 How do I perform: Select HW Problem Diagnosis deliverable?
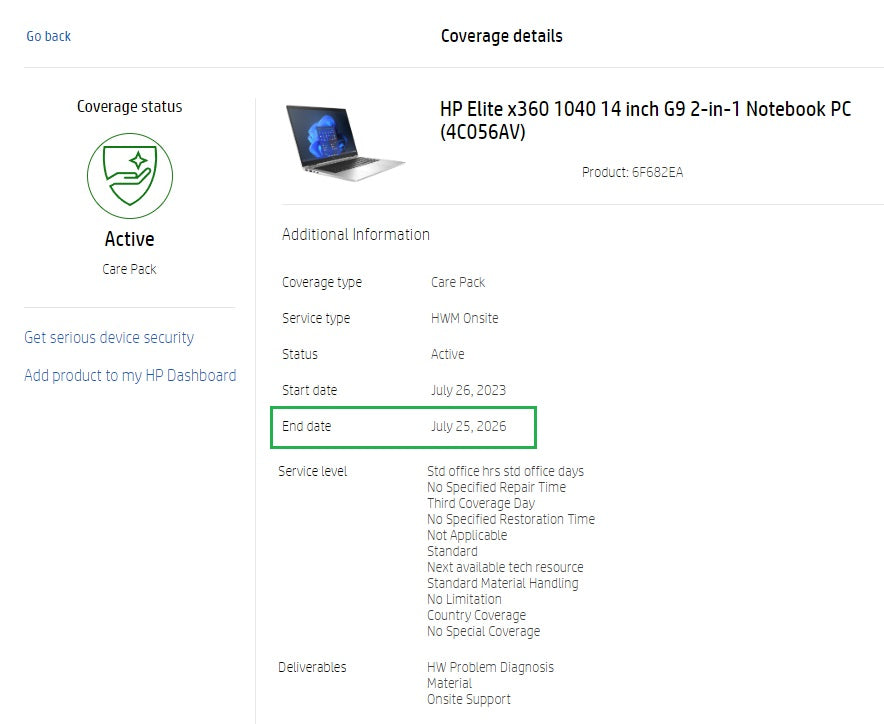click(490, 667)
